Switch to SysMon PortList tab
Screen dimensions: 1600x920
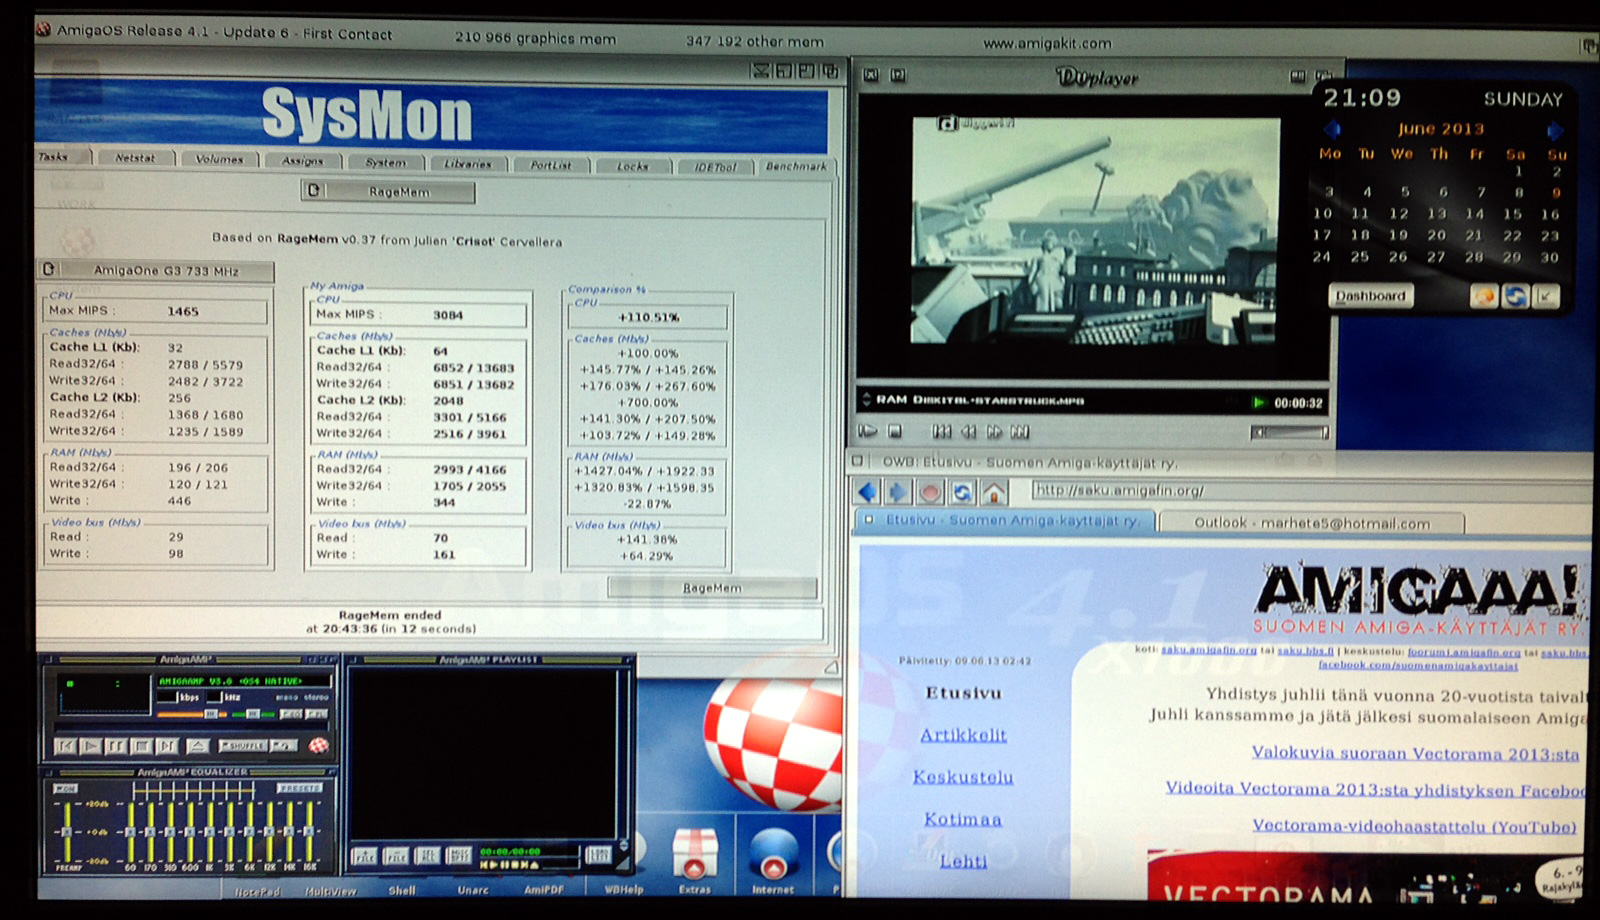[x=551, y=164]
